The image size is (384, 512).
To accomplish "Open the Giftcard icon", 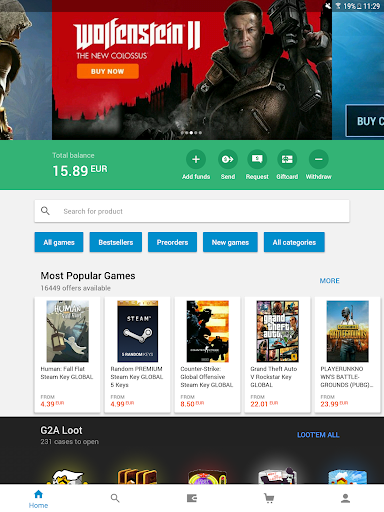I will coord(287,159).
